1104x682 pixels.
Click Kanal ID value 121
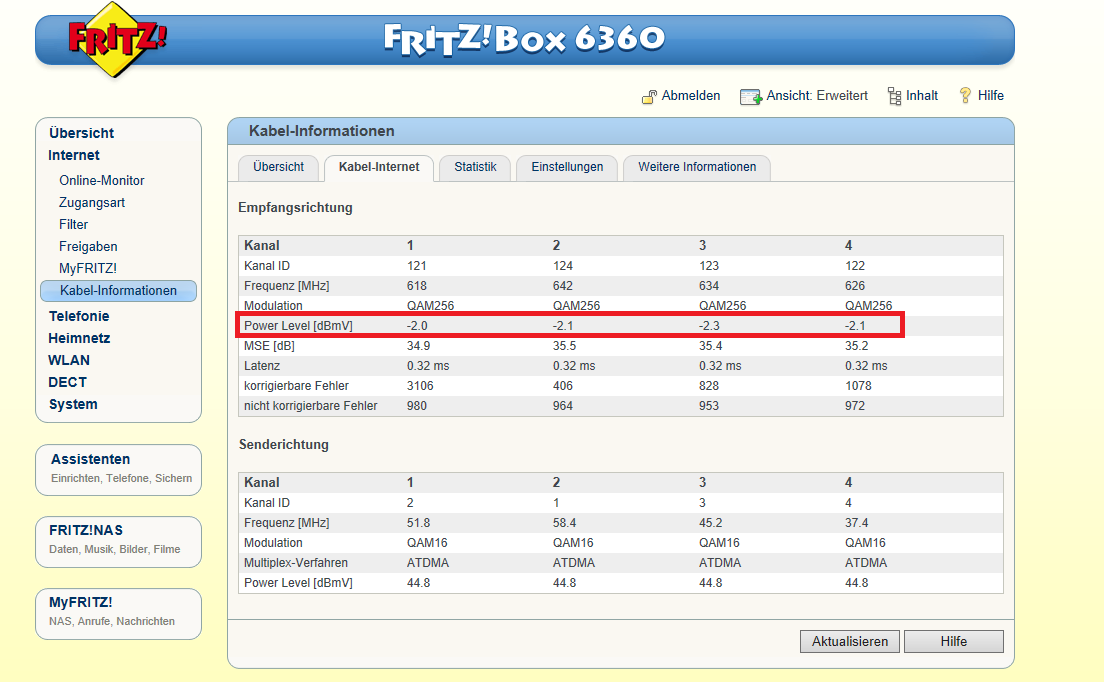[x=417, y=266]
